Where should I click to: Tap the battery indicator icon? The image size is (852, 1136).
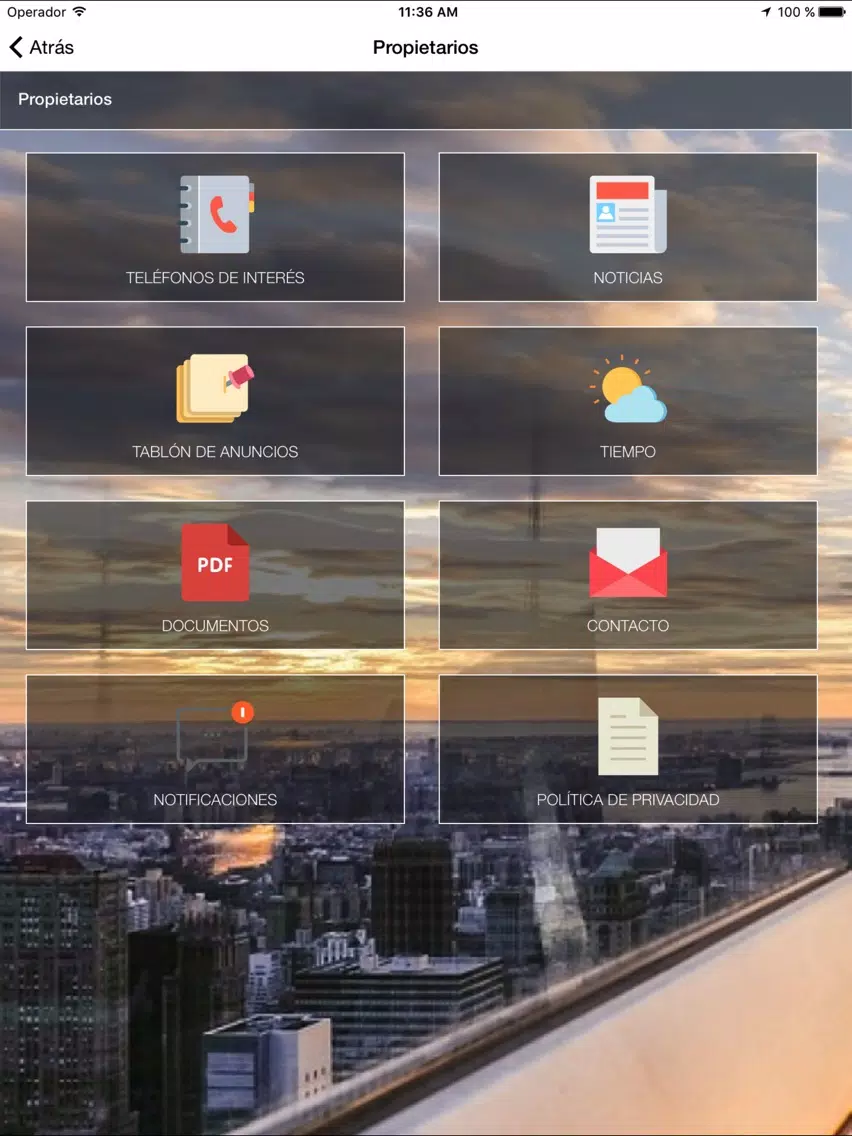tap(832, 12)
